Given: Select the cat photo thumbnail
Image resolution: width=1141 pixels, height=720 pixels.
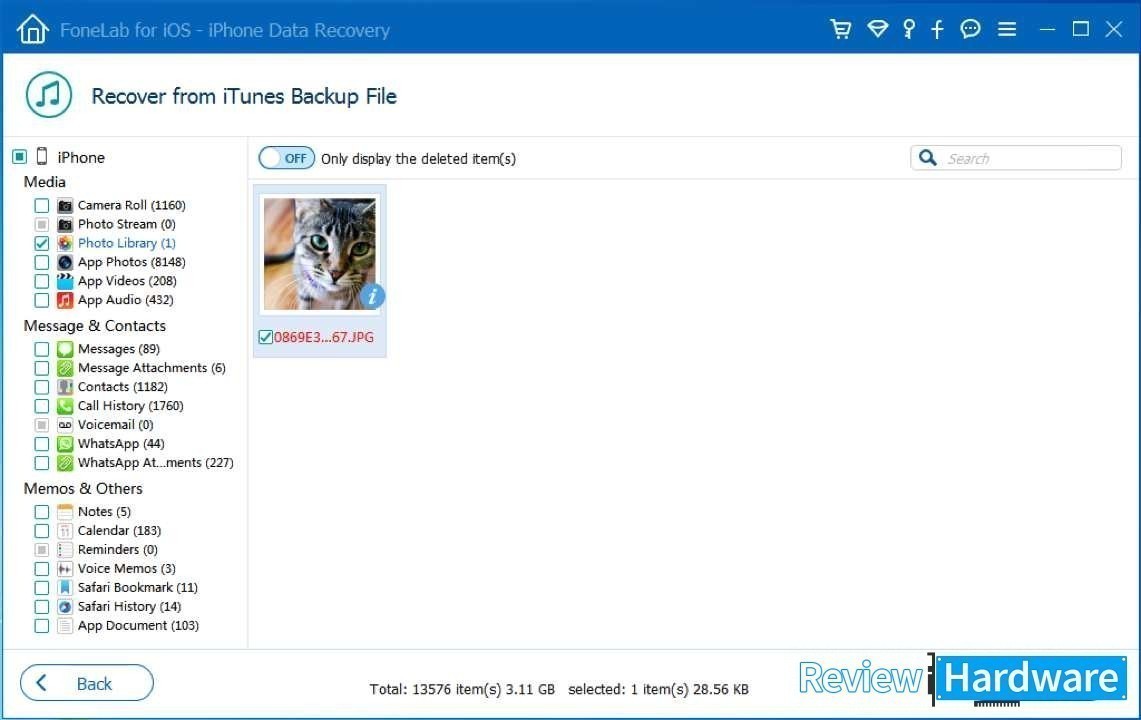Looking at the screenshot, I should pyautogui.click(x=320, y=254).
